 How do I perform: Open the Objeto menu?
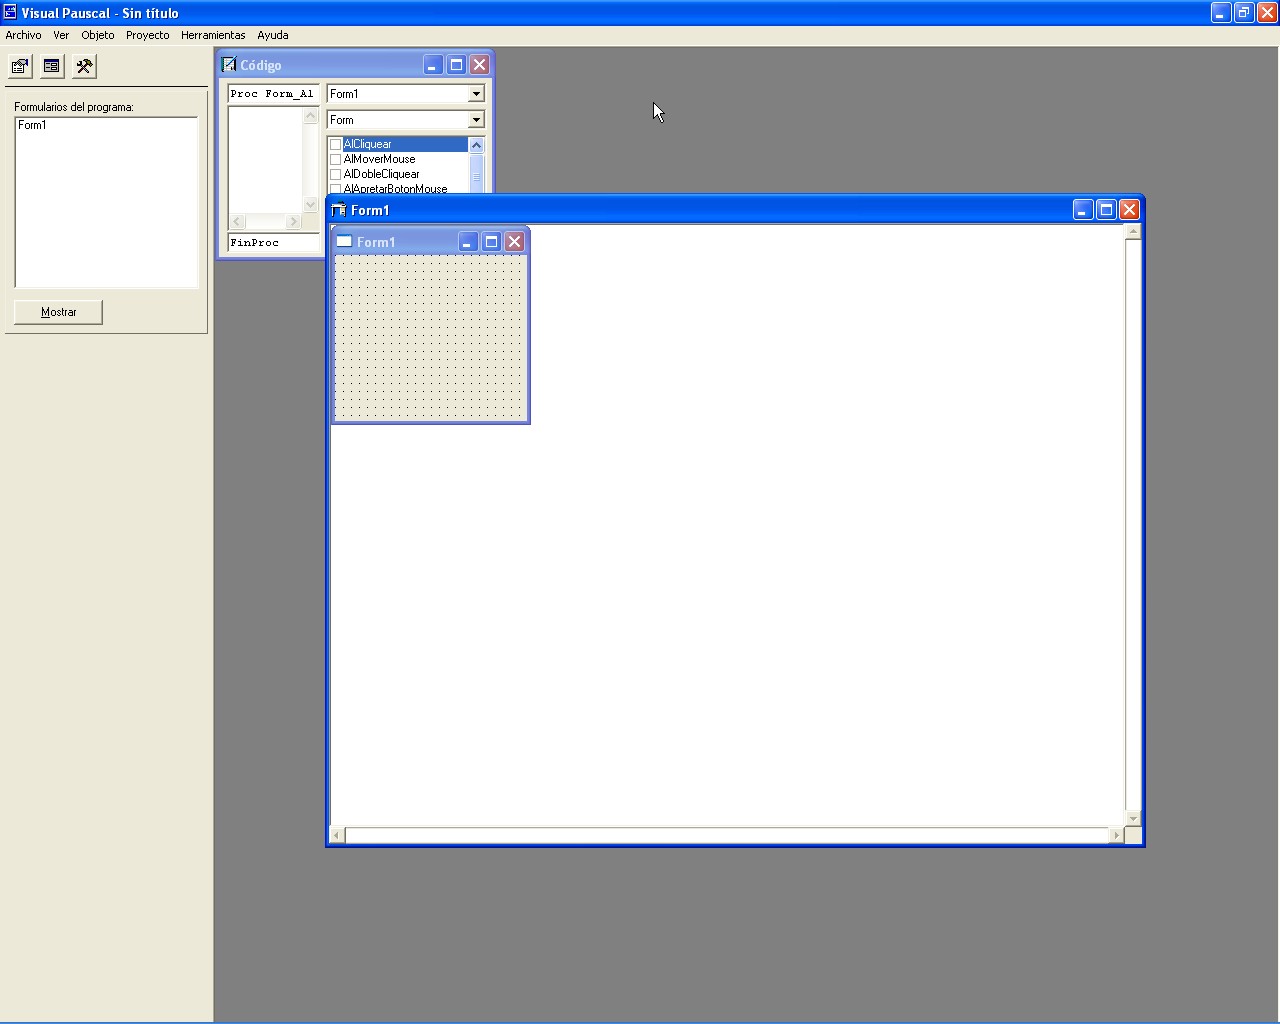[x=98, y=35]
